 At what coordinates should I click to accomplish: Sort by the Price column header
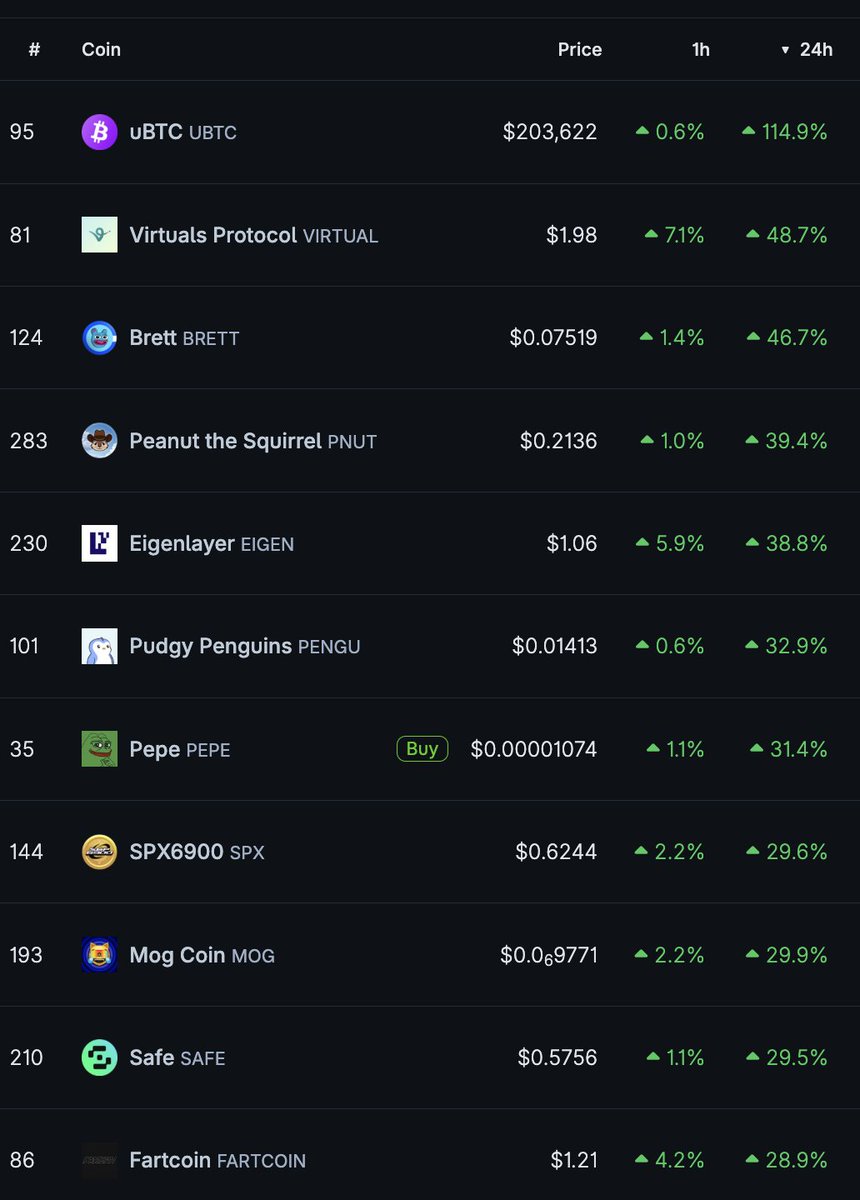[579, 49]
